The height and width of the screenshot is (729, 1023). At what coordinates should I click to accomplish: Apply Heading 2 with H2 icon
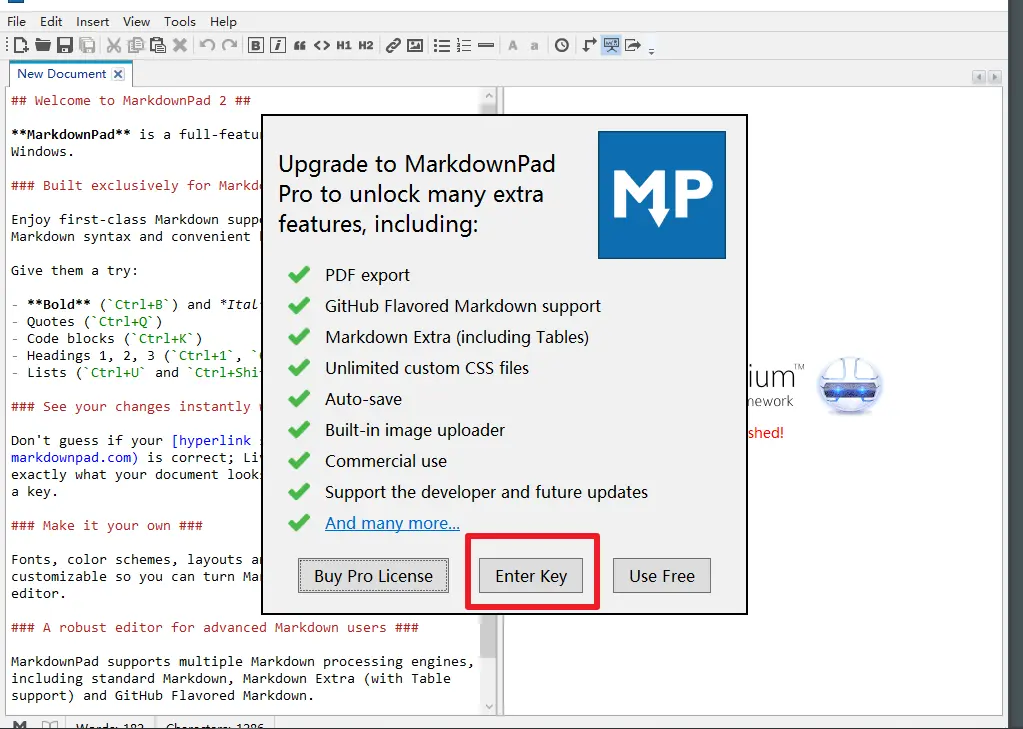point(366,45)
